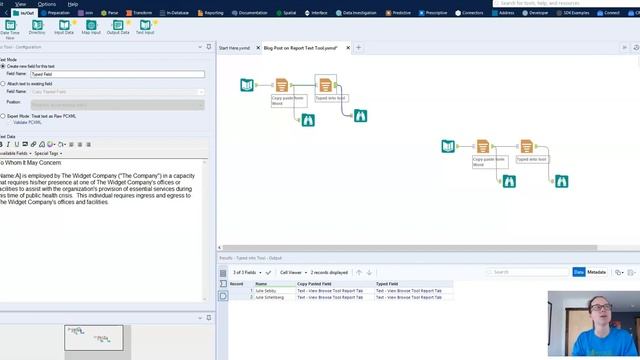640x360 pixels.
Task: Click the Validate PCXML link
Action: pyautogui.click(x=27, y=122)
